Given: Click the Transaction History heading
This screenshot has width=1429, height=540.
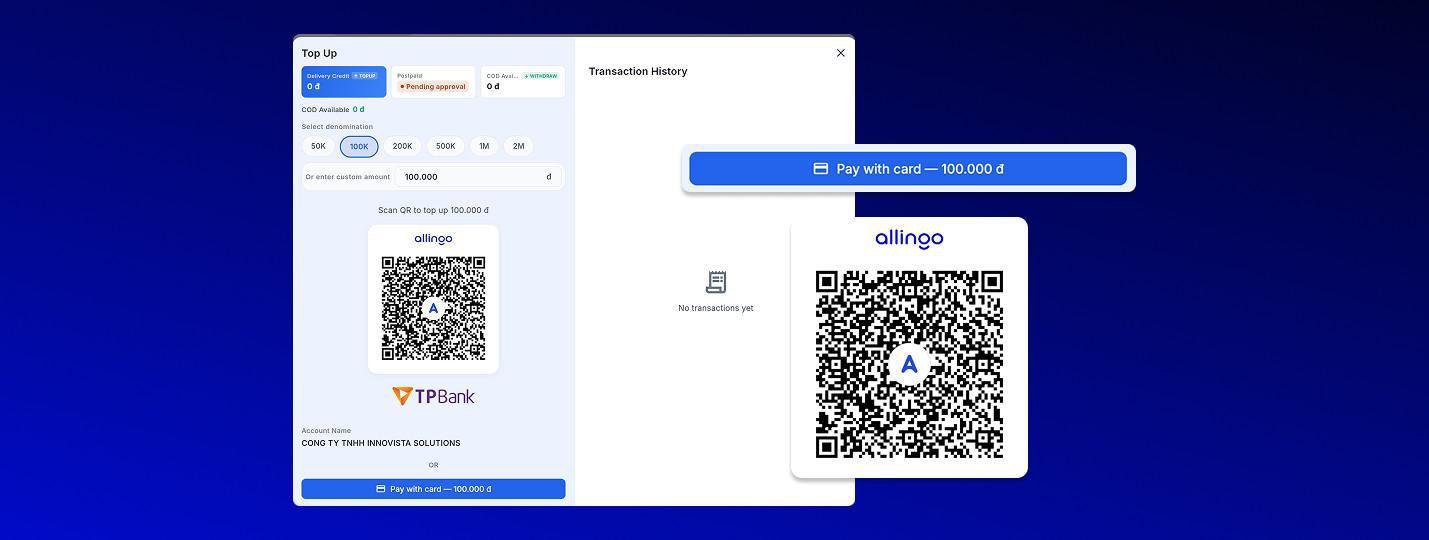Looking at the screenshot, I should 638,71.
